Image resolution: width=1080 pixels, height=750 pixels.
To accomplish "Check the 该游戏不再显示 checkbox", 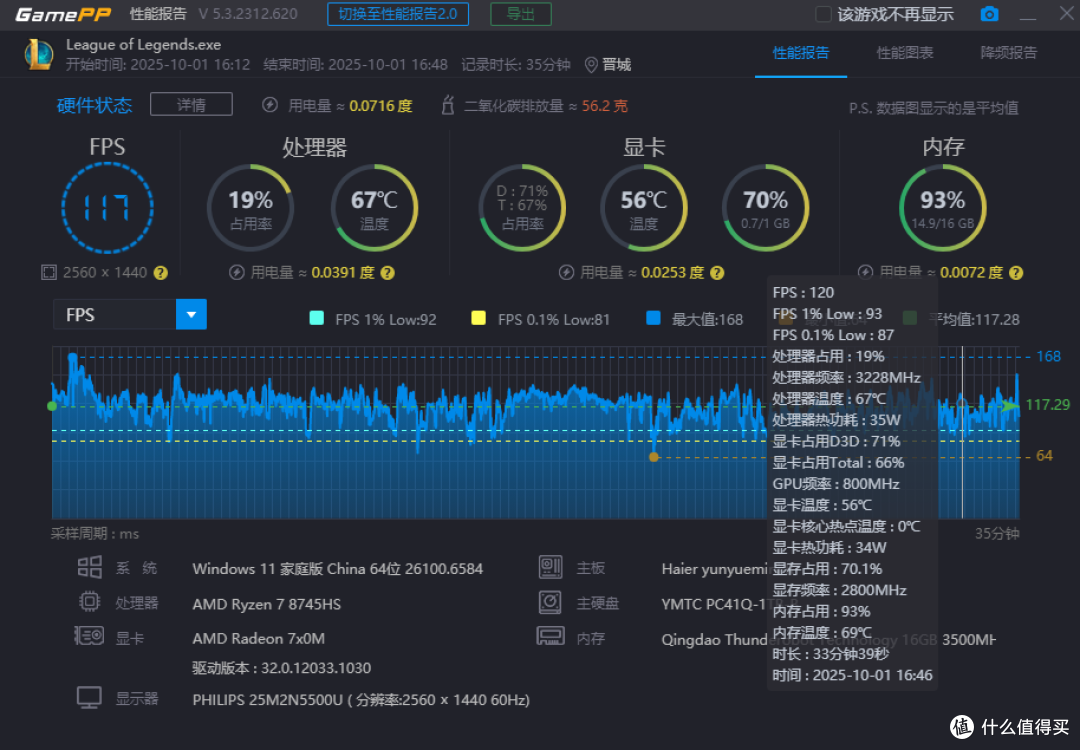I will point(823,14).
